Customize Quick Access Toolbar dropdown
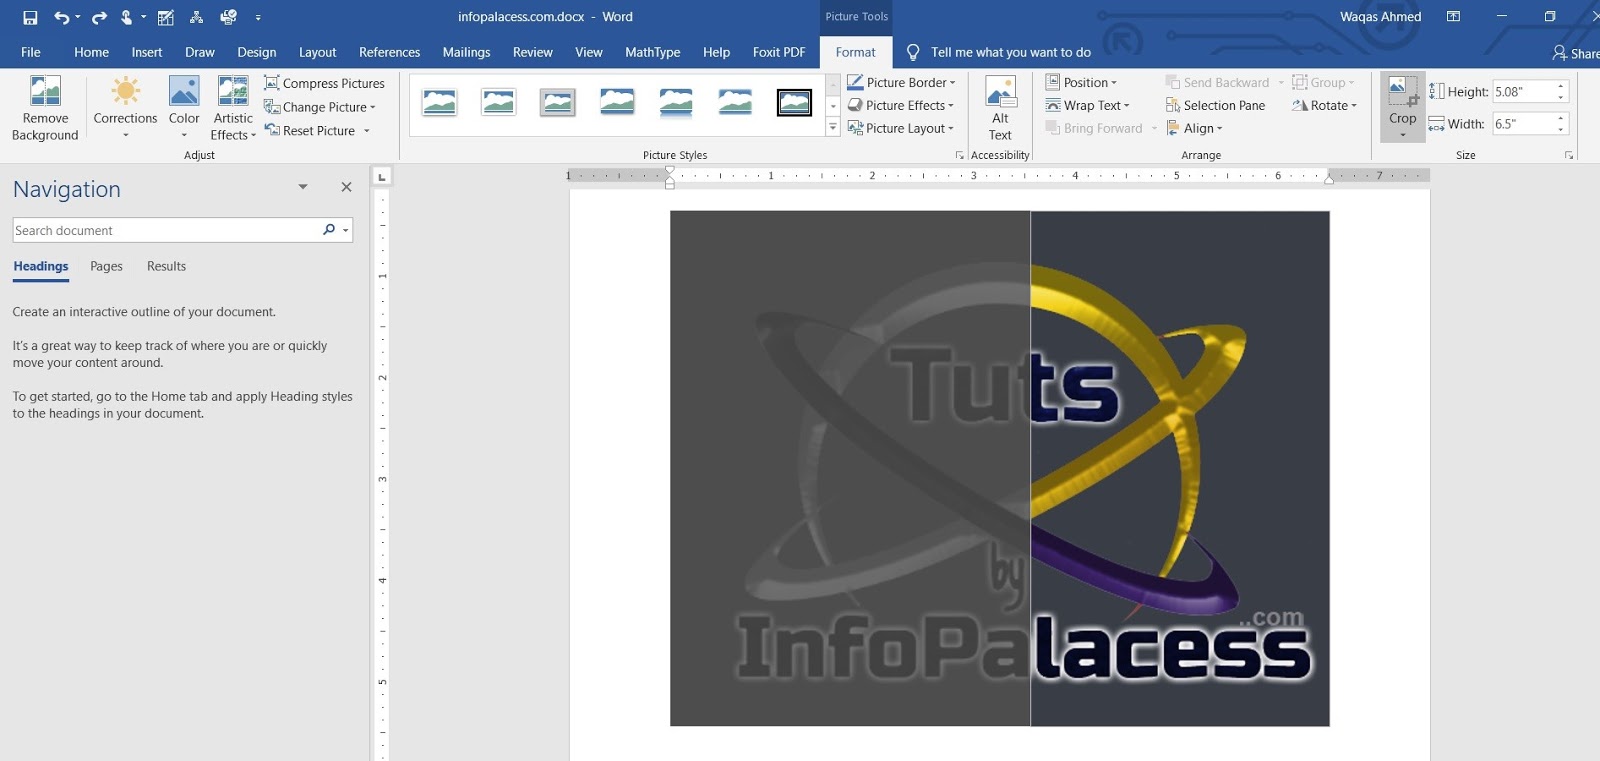 pyautogui.click(x=258, y=17)
